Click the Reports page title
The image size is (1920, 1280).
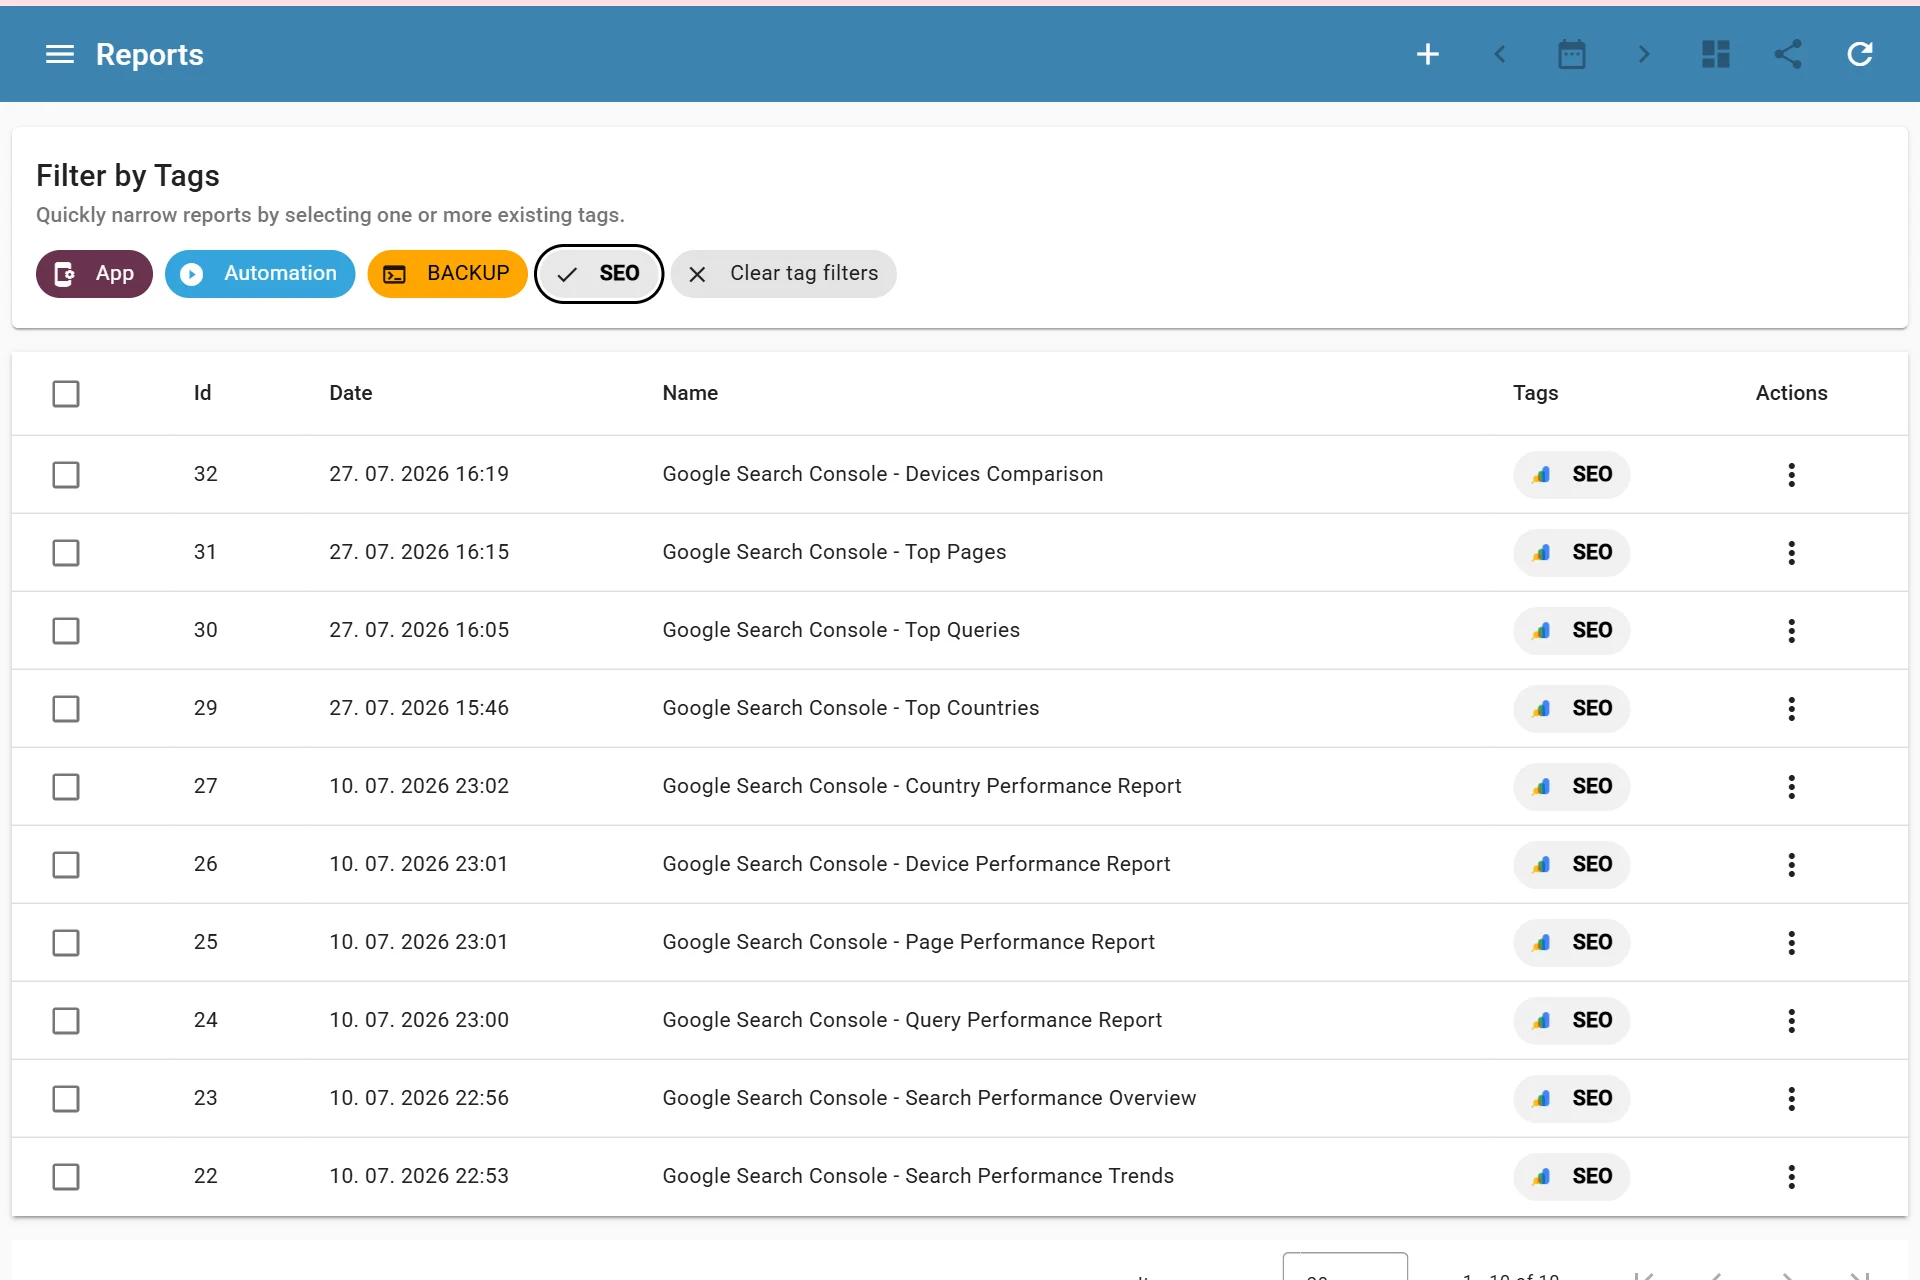click(x=150, y=55)
